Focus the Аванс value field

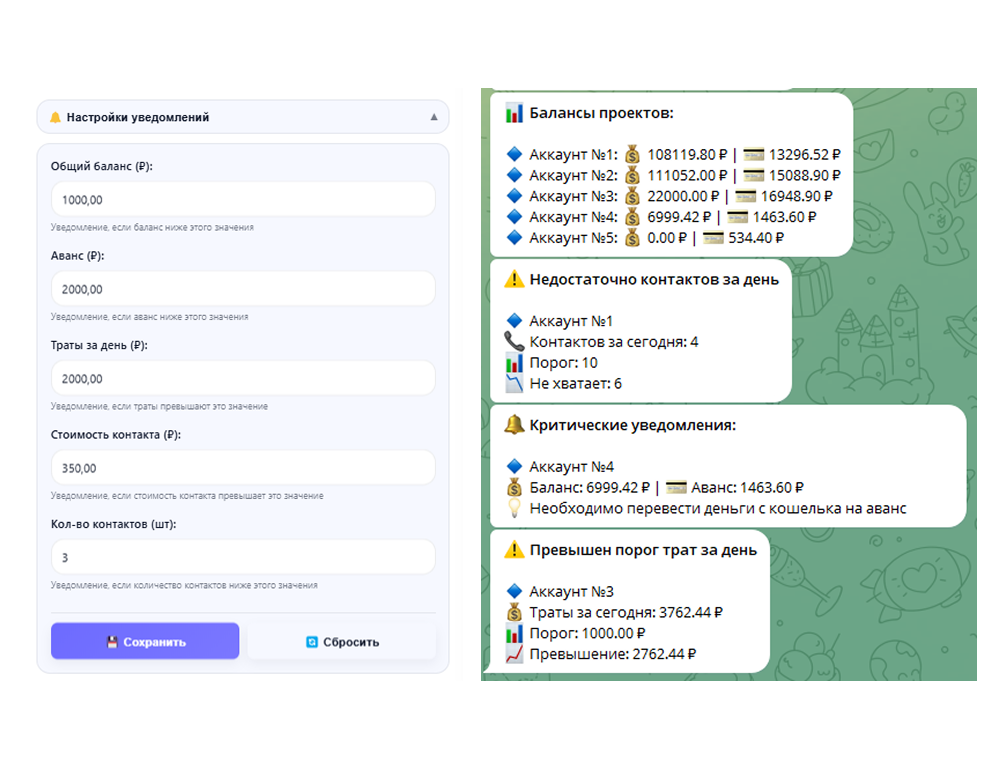(243, 289)
